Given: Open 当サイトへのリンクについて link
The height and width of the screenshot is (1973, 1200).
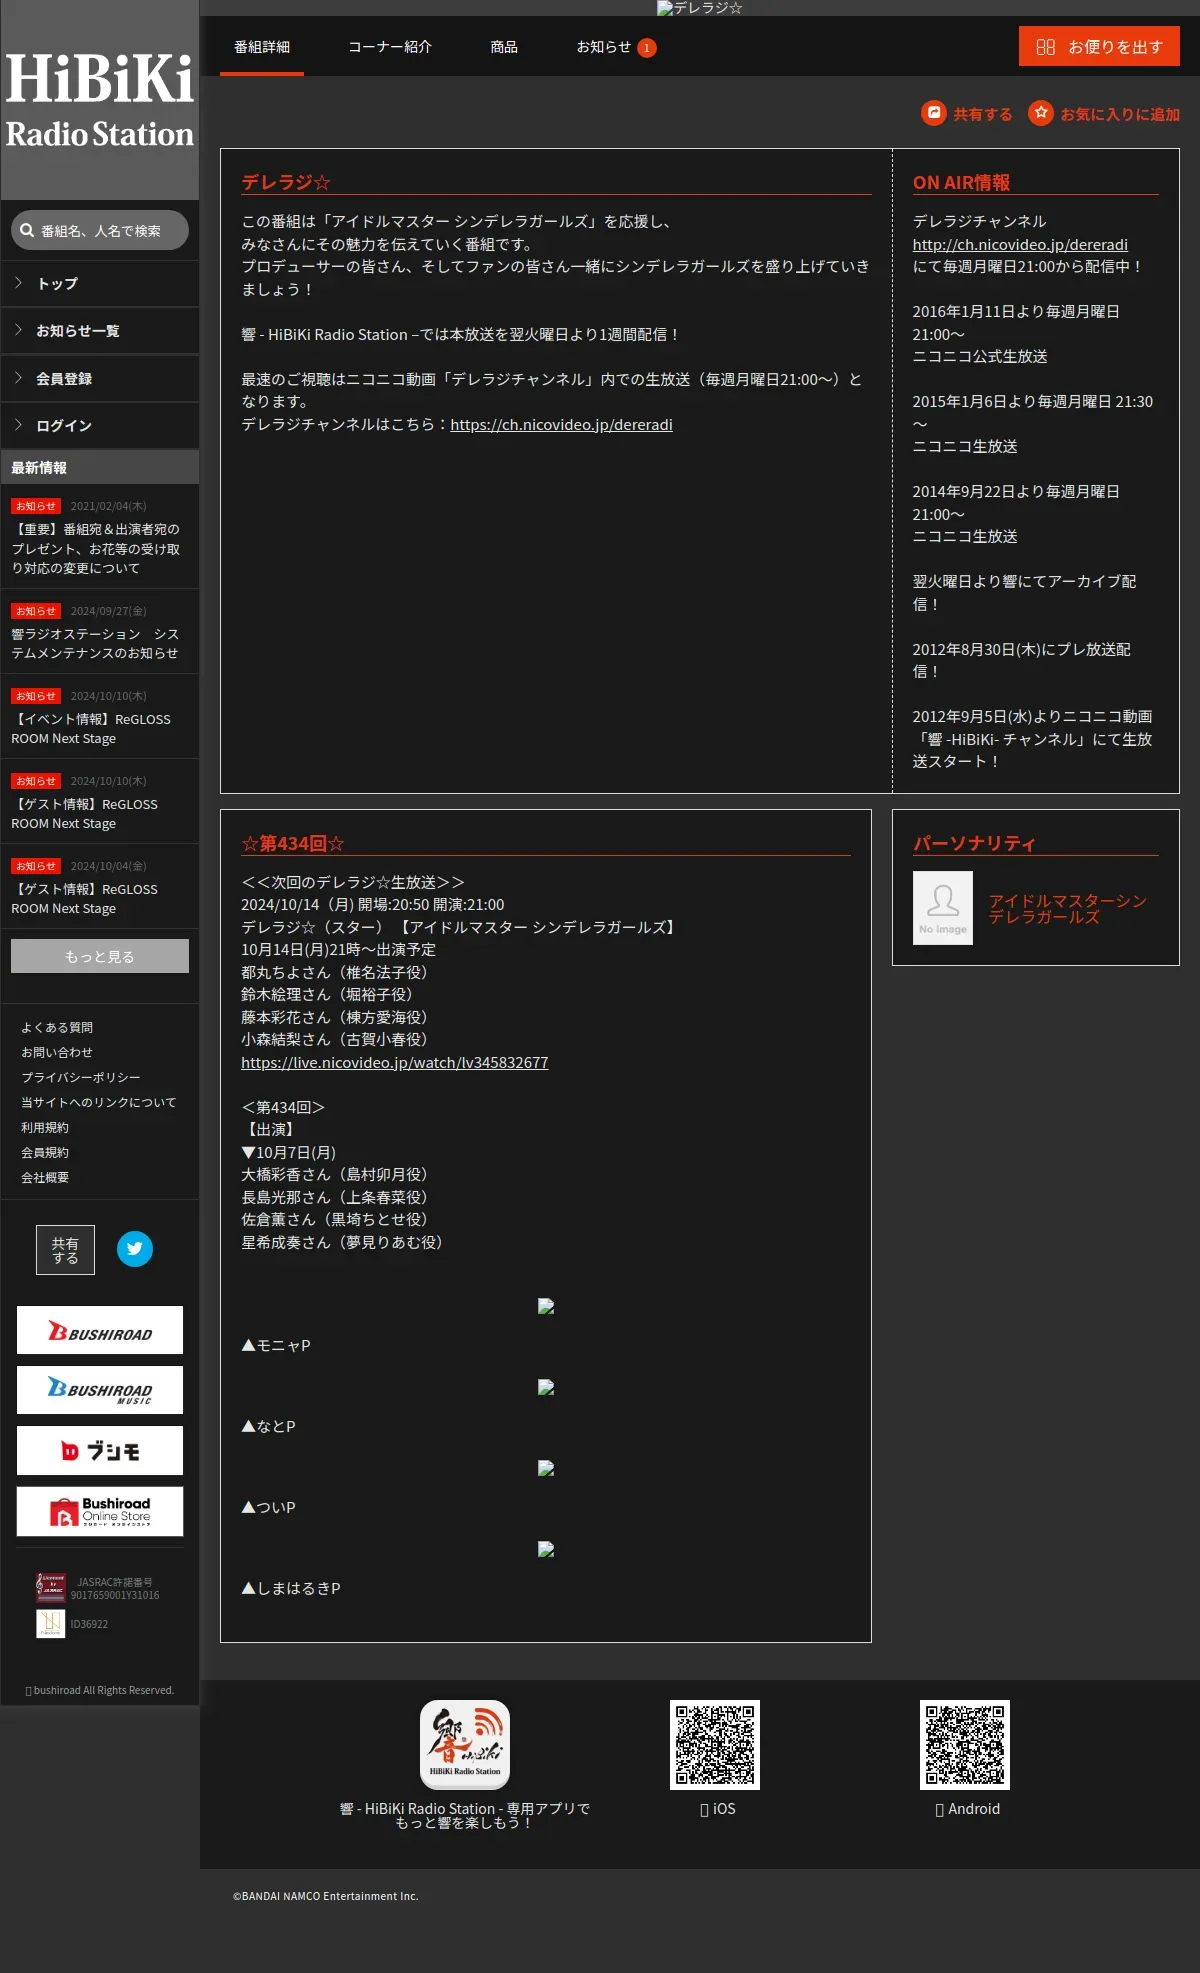Looking at the screenshot, I should tap(99, 1102).
